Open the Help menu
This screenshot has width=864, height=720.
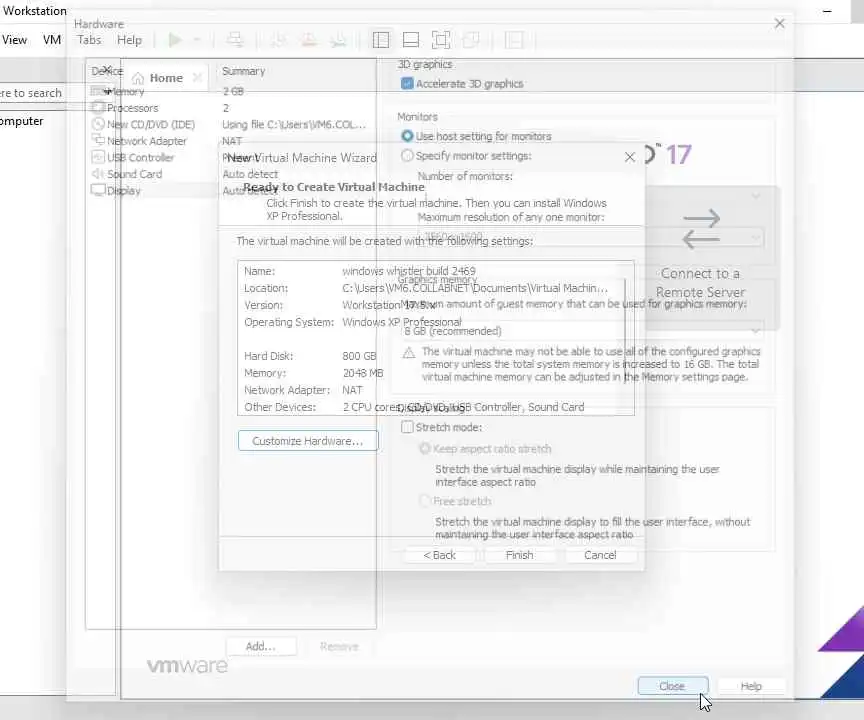pos(129,40)
